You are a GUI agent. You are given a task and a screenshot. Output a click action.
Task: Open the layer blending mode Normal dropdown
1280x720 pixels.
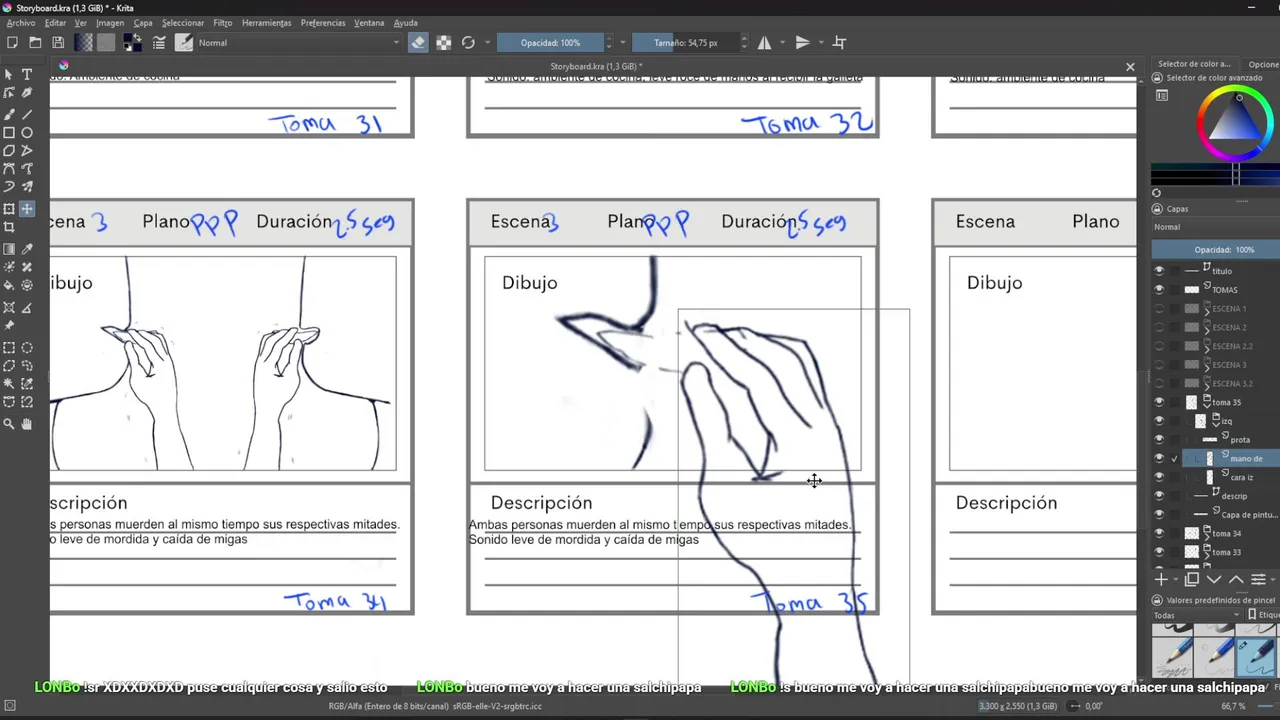tap(1215, 227)
